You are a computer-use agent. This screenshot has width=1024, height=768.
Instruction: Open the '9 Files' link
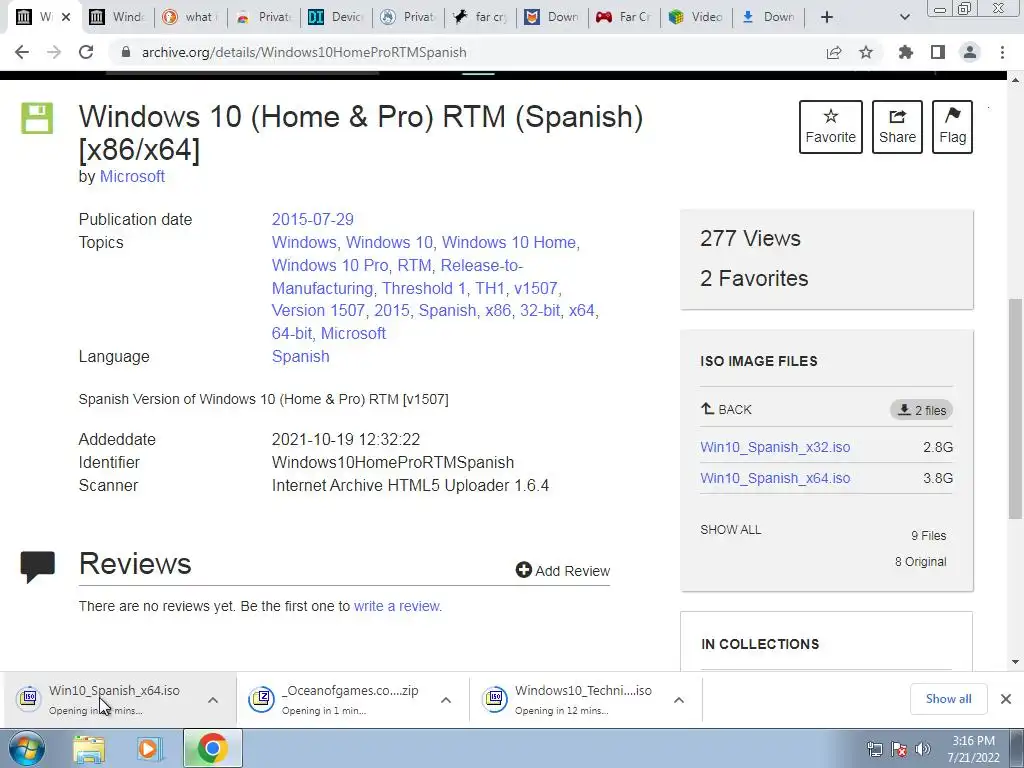[929, 536]
